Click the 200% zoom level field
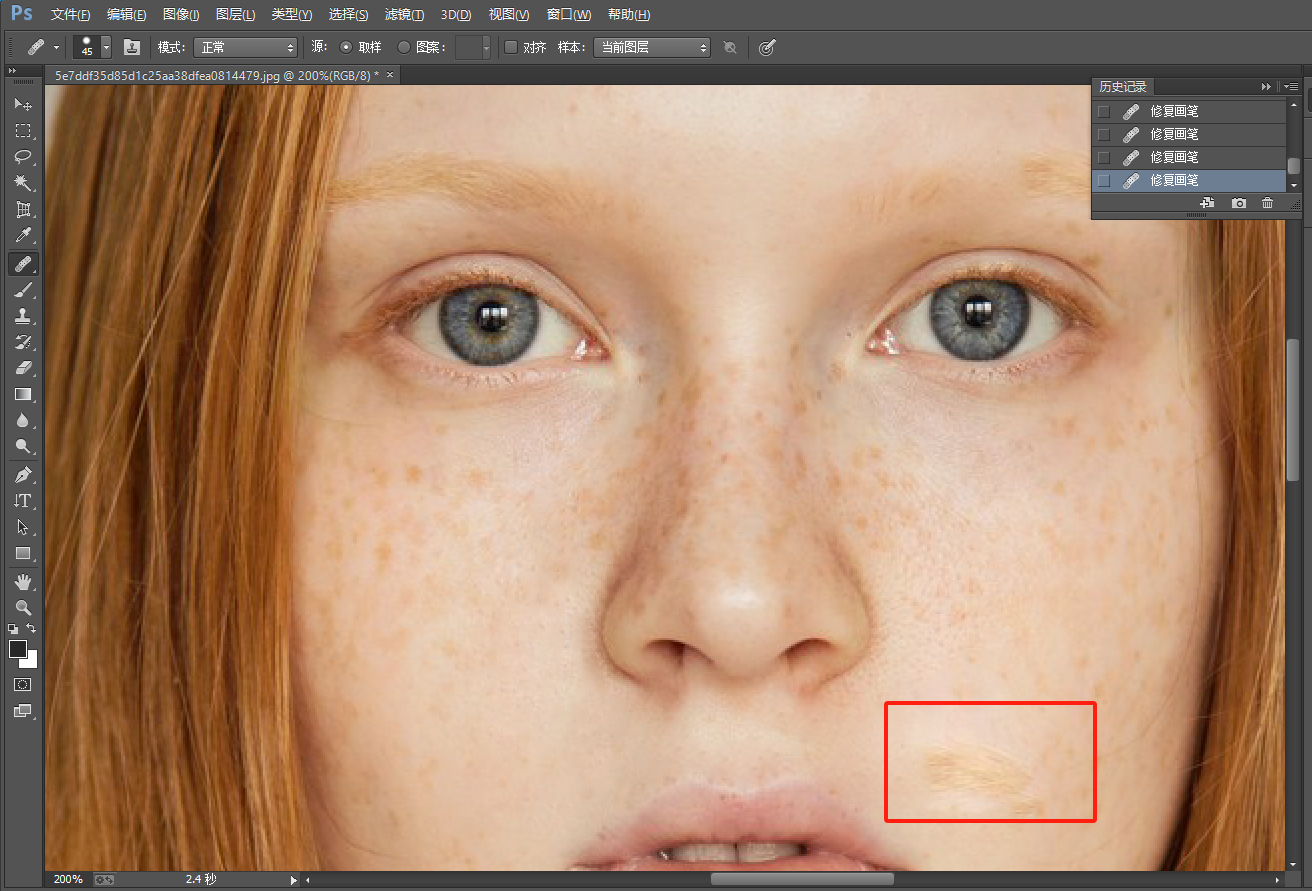The image size is (1312, 891). 68,879
